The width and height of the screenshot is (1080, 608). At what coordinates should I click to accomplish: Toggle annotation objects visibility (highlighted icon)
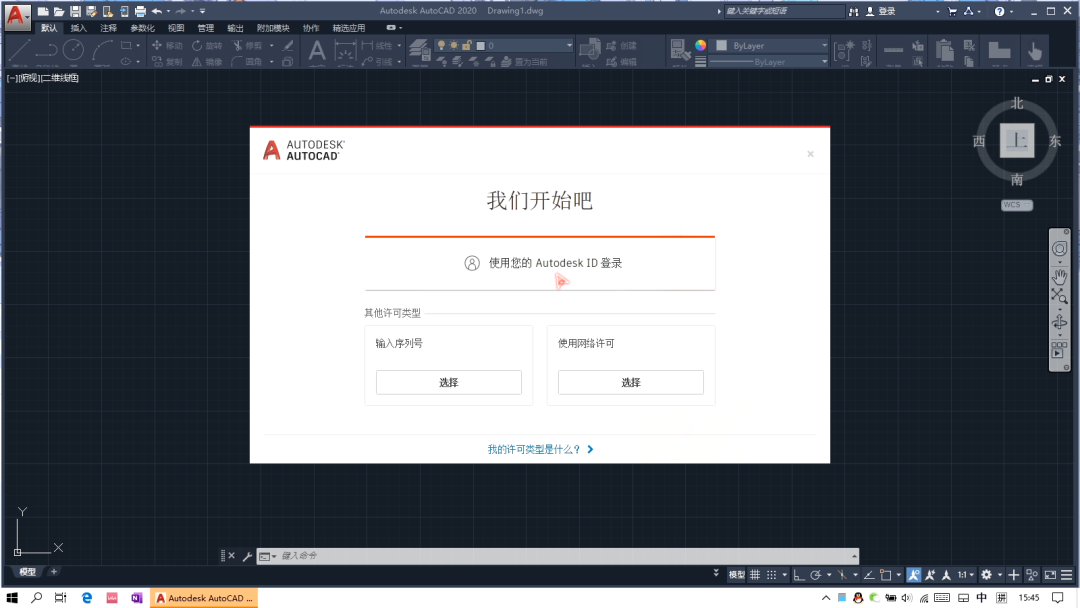913,574
